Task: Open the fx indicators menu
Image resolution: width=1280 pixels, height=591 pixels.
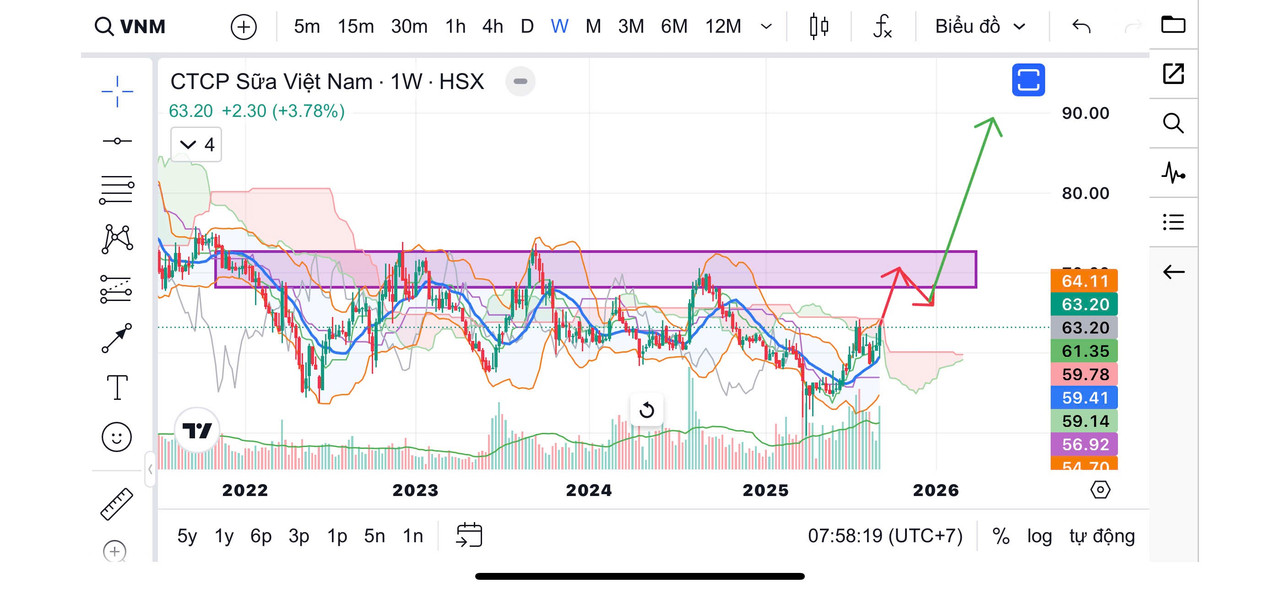Action: (882, 27)
